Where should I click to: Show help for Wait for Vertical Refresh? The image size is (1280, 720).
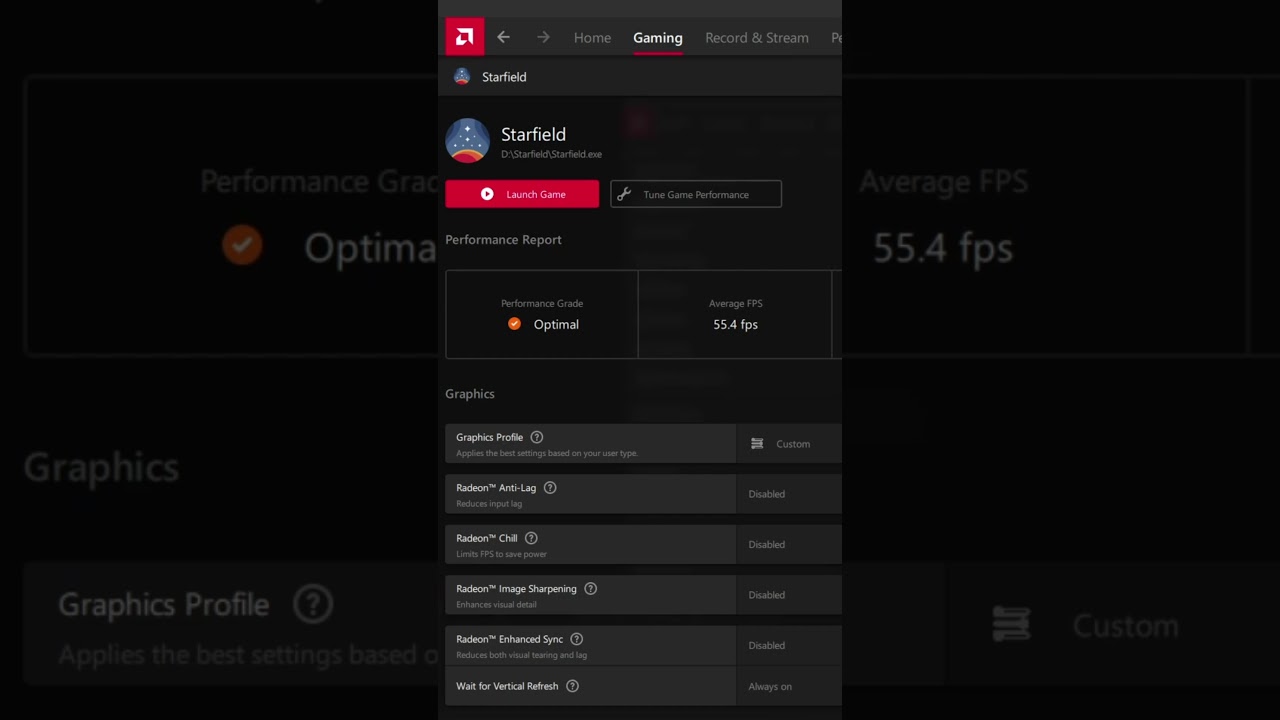(x=572, y=686)
